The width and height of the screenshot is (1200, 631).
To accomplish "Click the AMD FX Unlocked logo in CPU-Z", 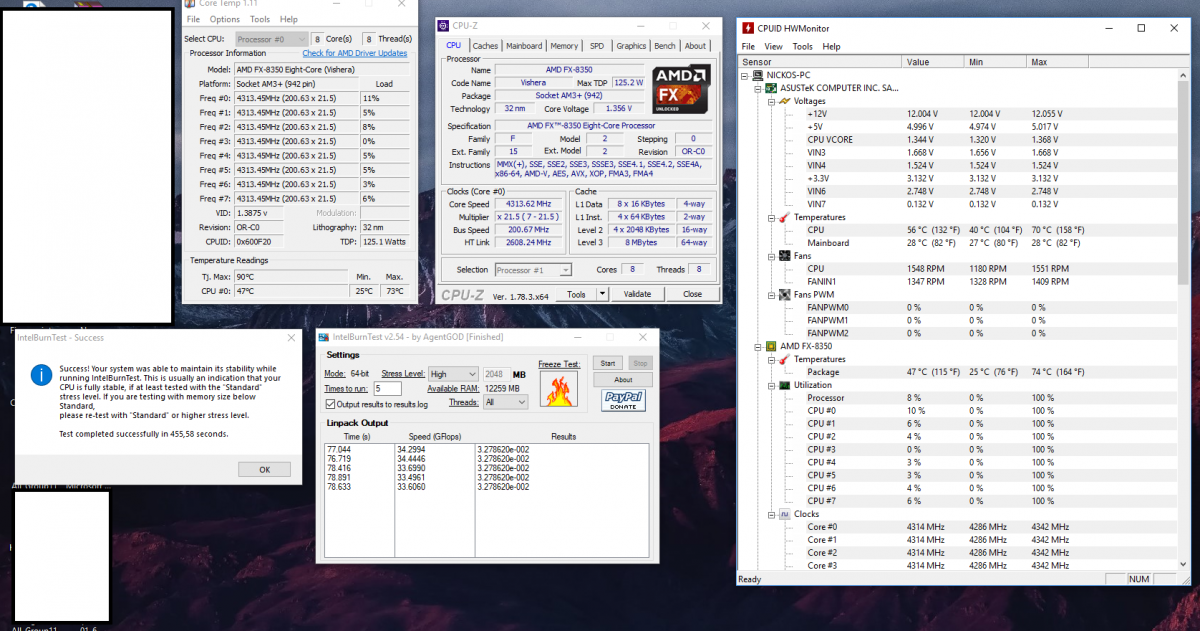I will point(681,89).
